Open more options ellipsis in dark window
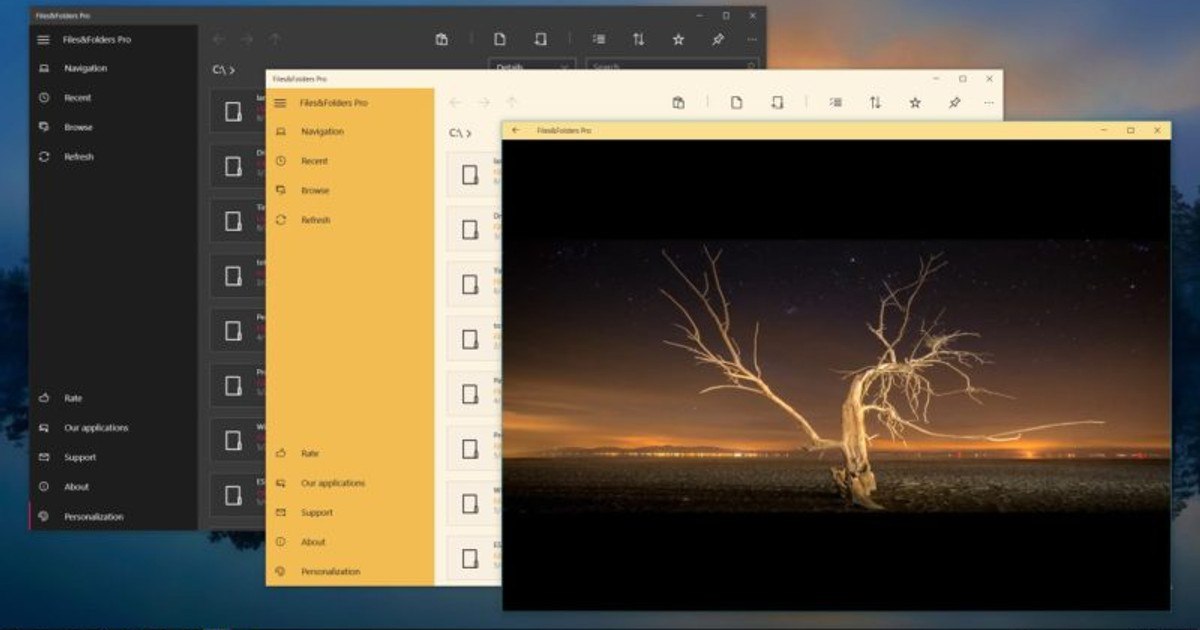The width and height of the screenshot is (1200, 630). coord(752,40)
